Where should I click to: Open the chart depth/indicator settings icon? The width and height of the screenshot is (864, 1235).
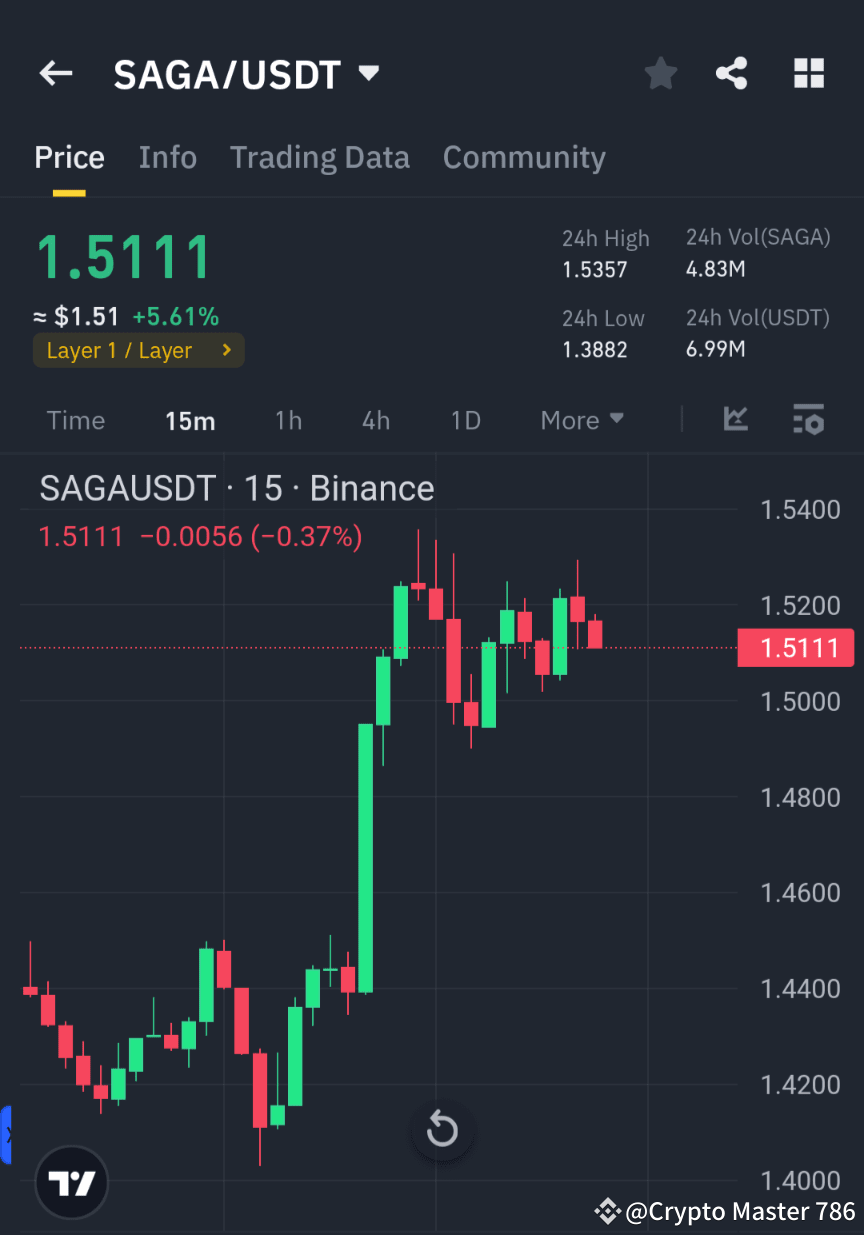coord(809,420)
